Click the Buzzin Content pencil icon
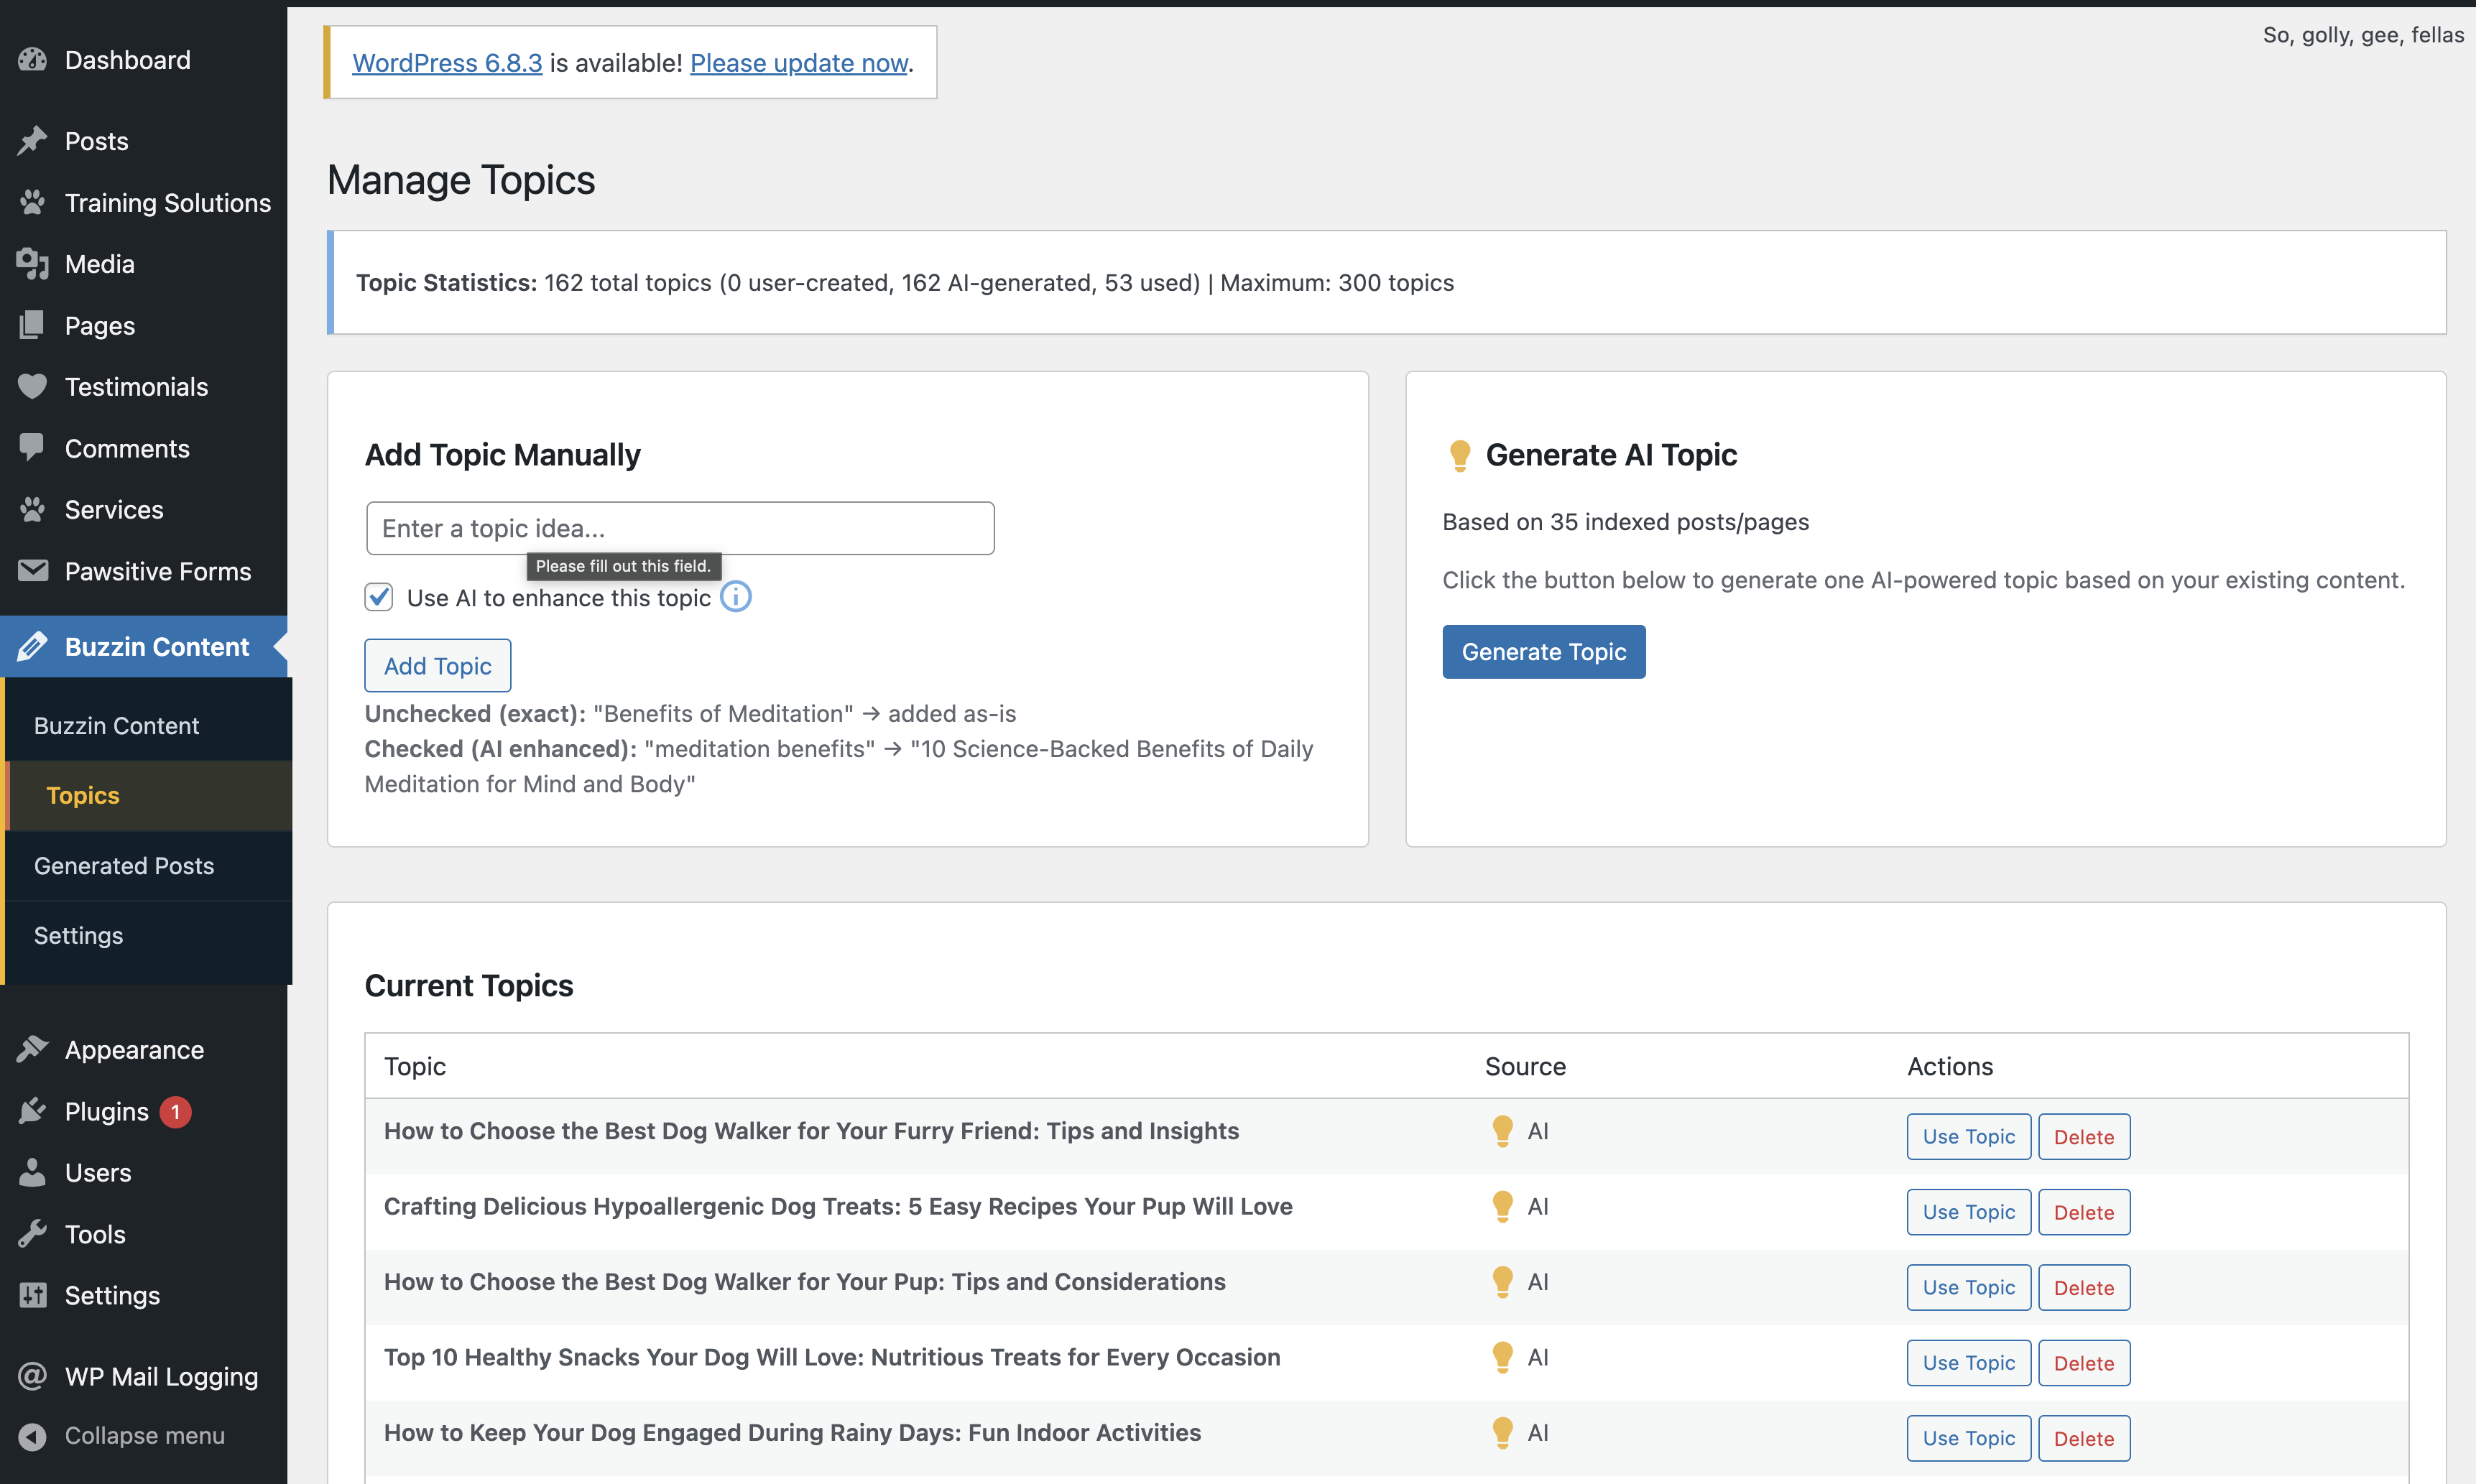The height and width of the screenshot is (1484, 2476). pyautogui.click(x=32, y=646)
